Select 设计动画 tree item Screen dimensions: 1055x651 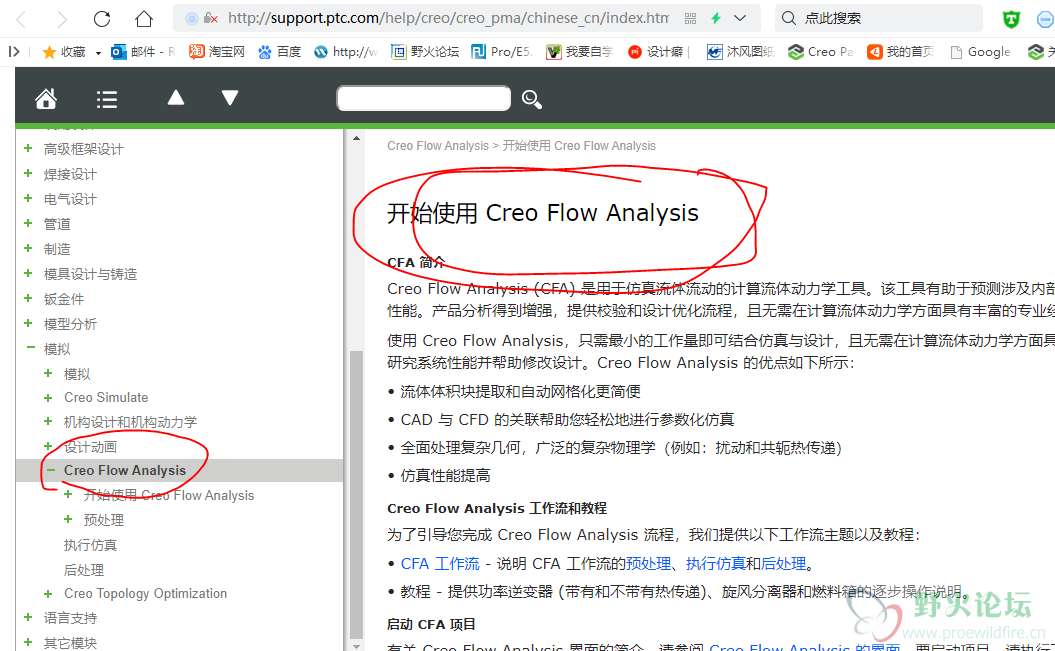[90, 447]
